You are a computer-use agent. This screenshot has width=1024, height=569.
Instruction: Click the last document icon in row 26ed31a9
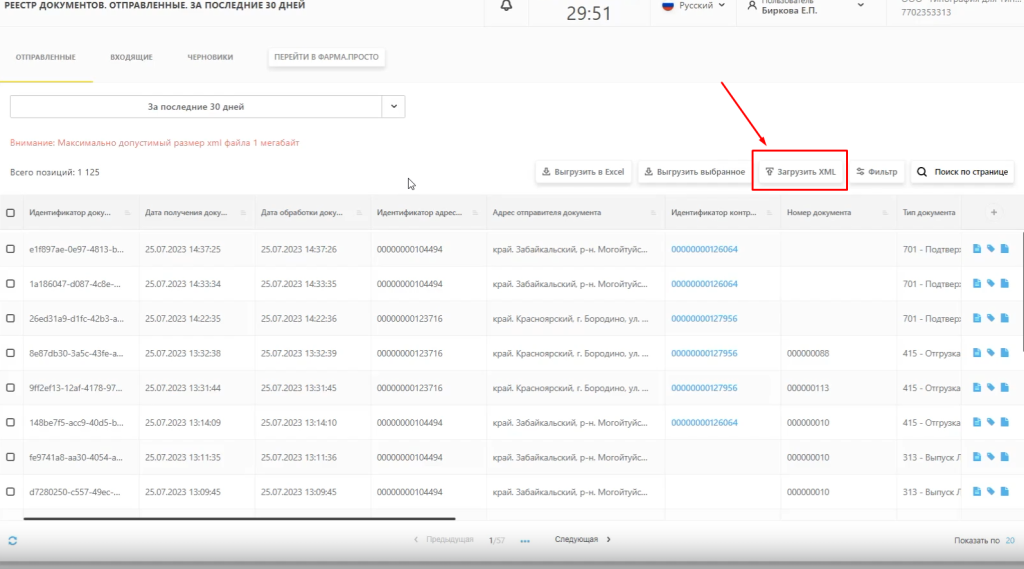click(1005, 318)
